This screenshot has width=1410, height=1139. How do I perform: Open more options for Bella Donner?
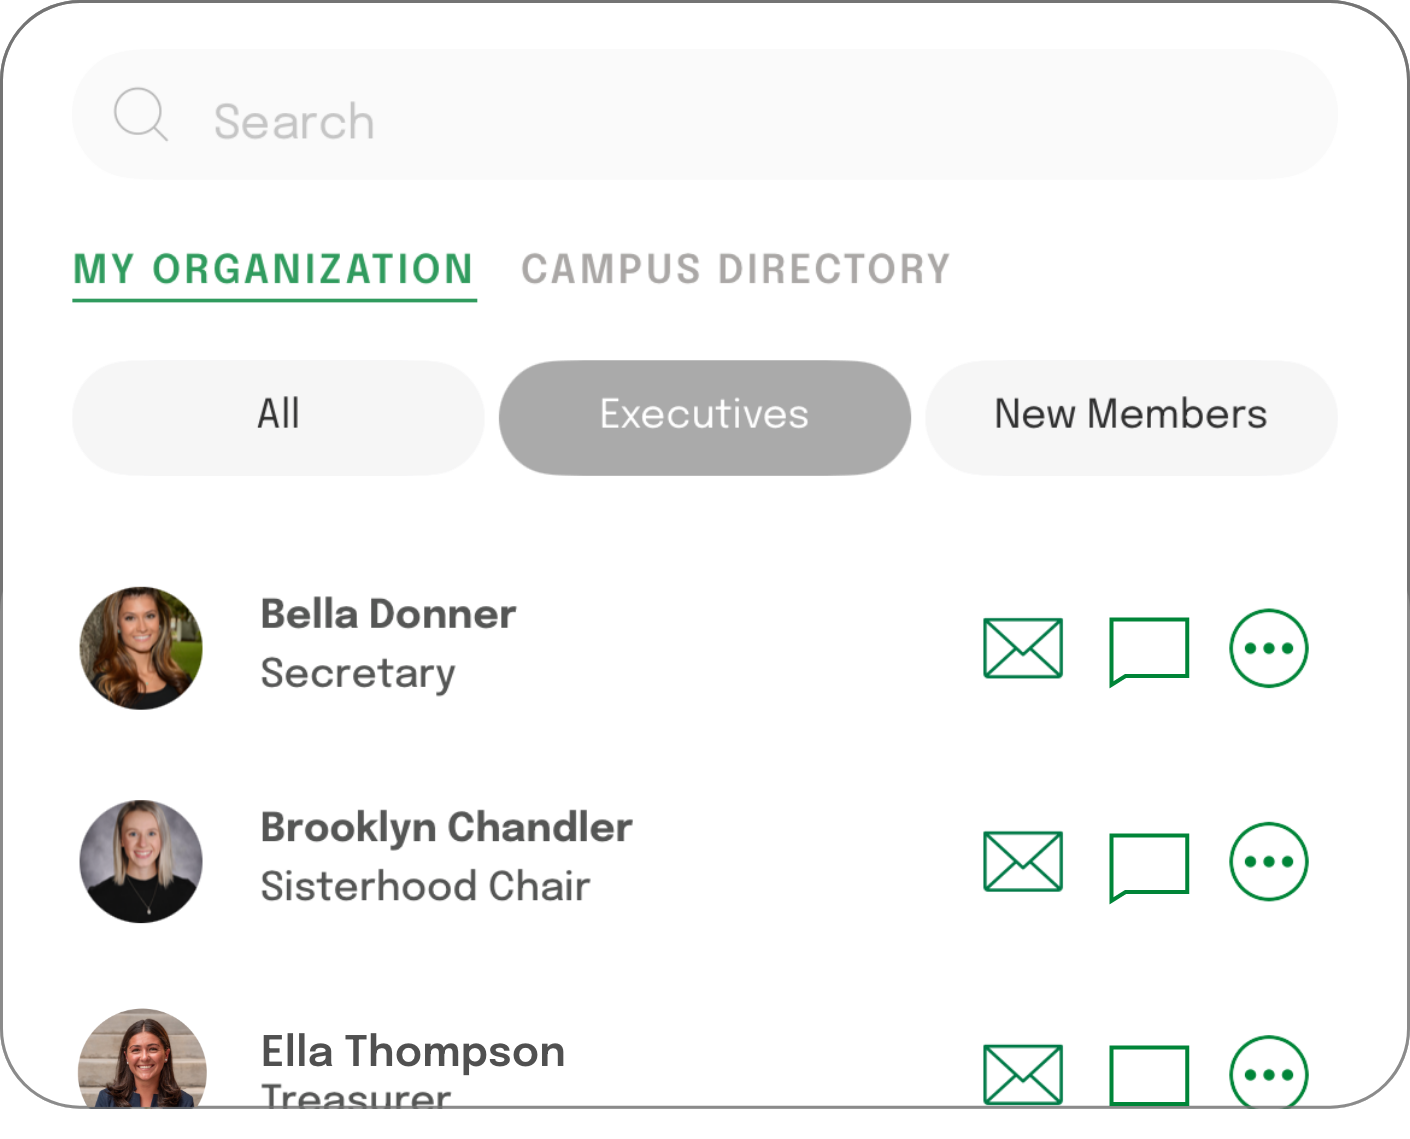pyautogui.click(x=1268, y=648)
